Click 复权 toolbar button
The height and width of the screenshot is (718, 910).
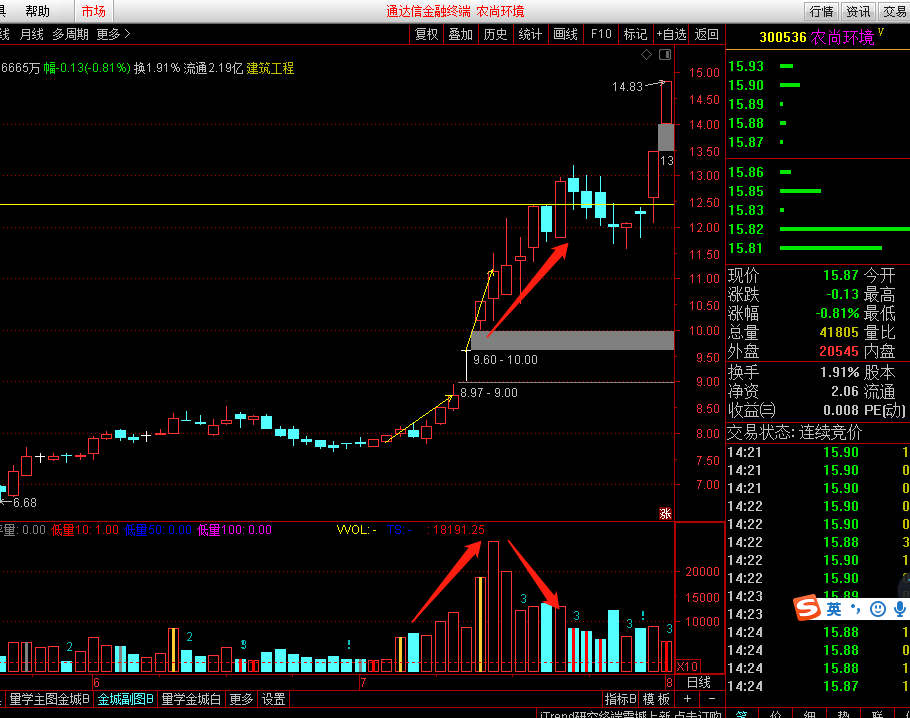click(427, 34)
